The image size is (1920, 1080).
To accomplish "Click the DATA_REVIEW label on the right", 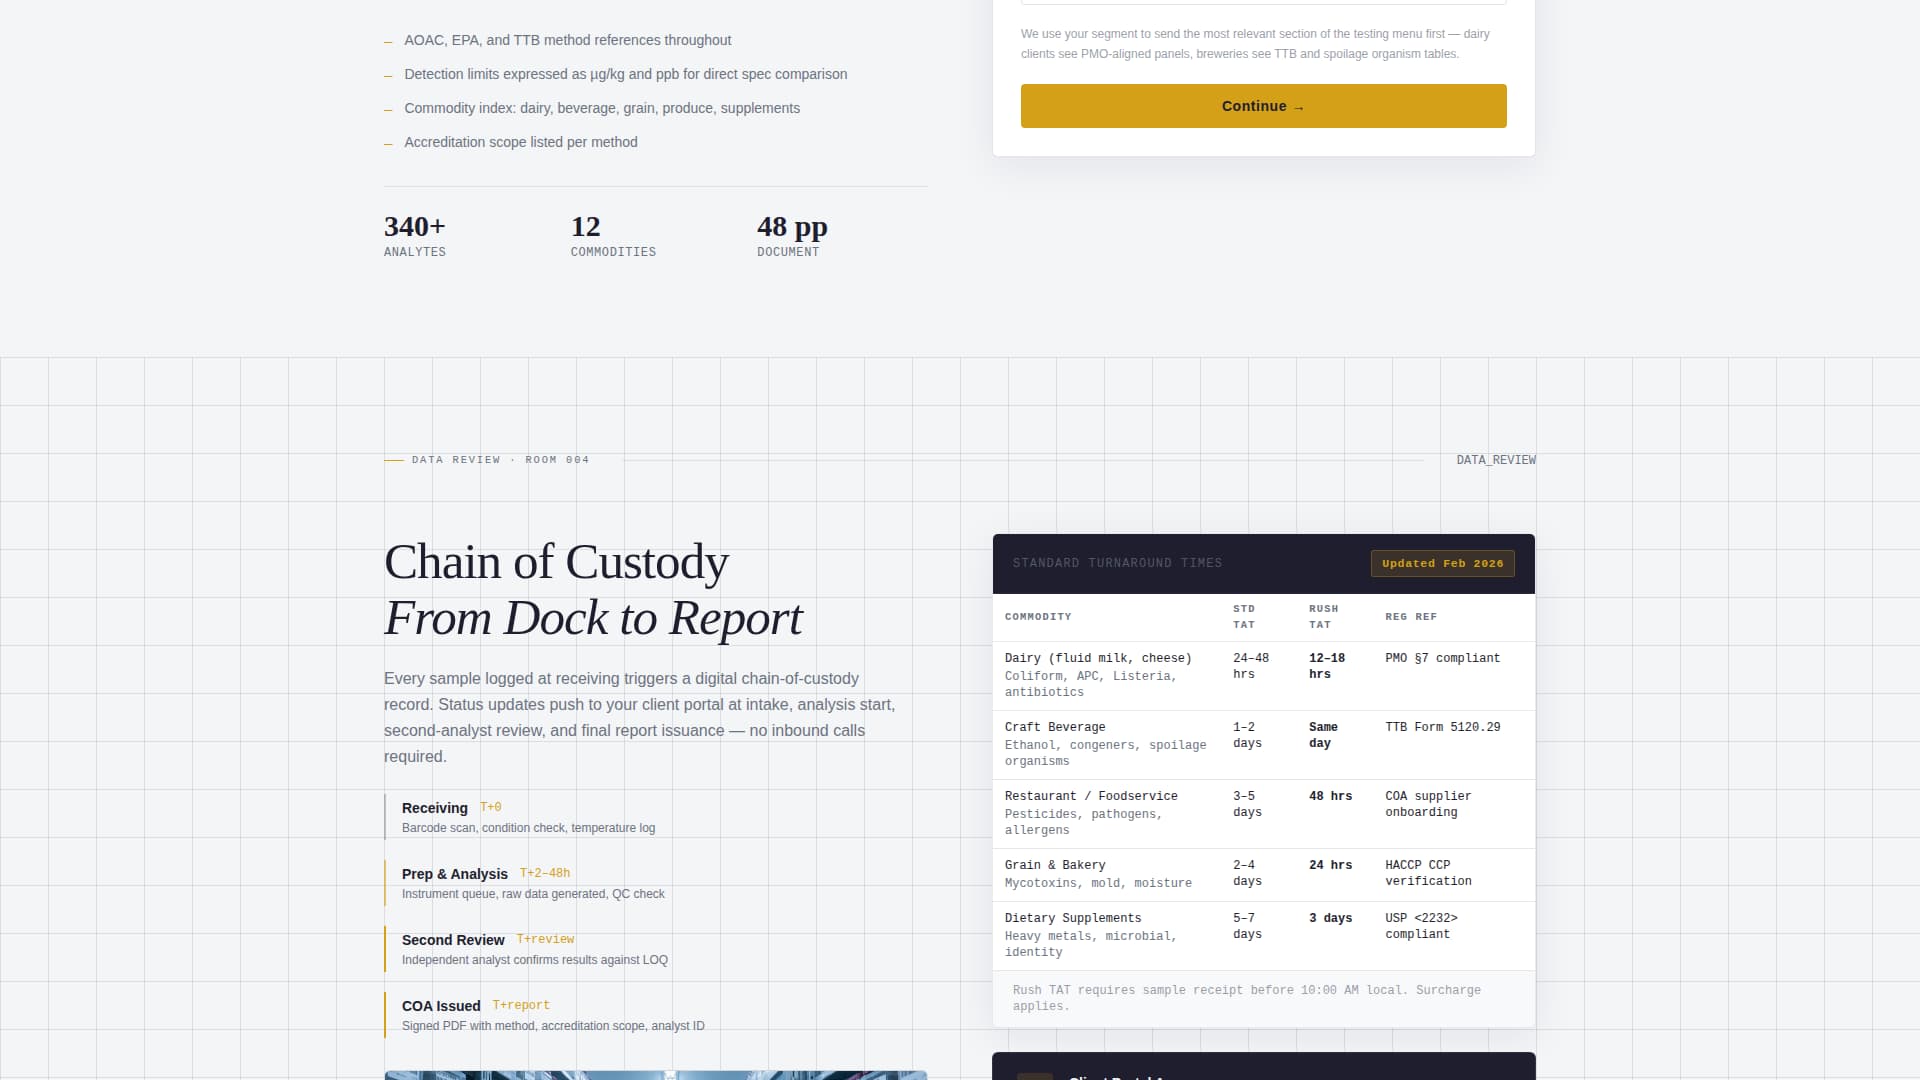I will tap(1496, 460).
